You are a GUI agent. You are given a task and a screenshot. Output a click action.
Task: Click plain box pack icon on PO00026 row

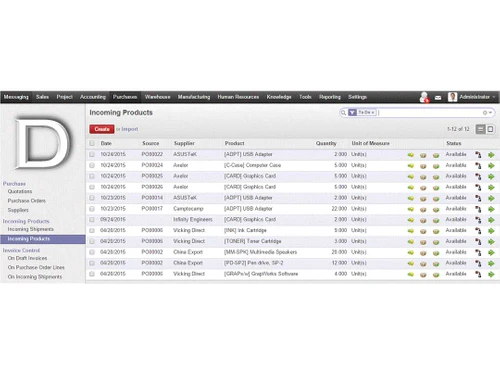(x=423, y=188)
